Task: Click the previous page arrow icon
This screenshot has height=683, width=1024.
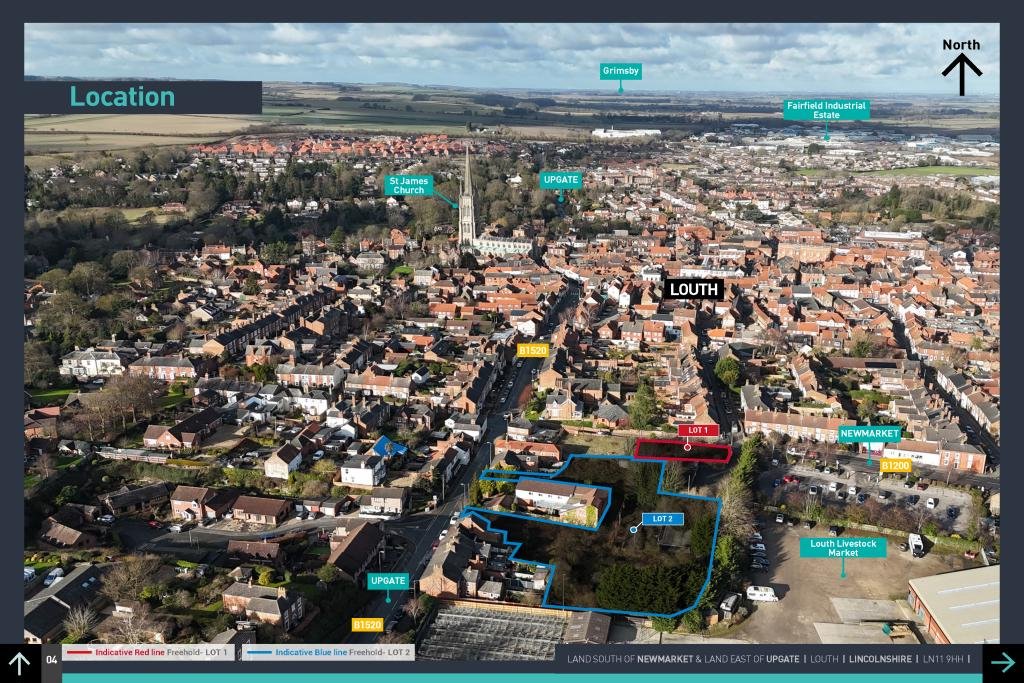Action: point(20,663)
